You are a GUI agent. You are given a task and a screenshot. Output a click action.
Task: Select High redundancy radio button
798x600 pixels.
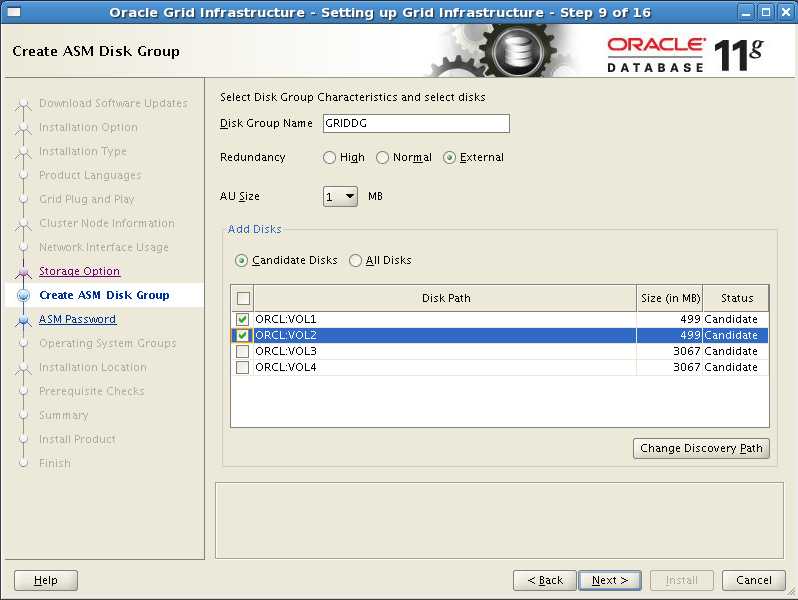click(329, 158)
